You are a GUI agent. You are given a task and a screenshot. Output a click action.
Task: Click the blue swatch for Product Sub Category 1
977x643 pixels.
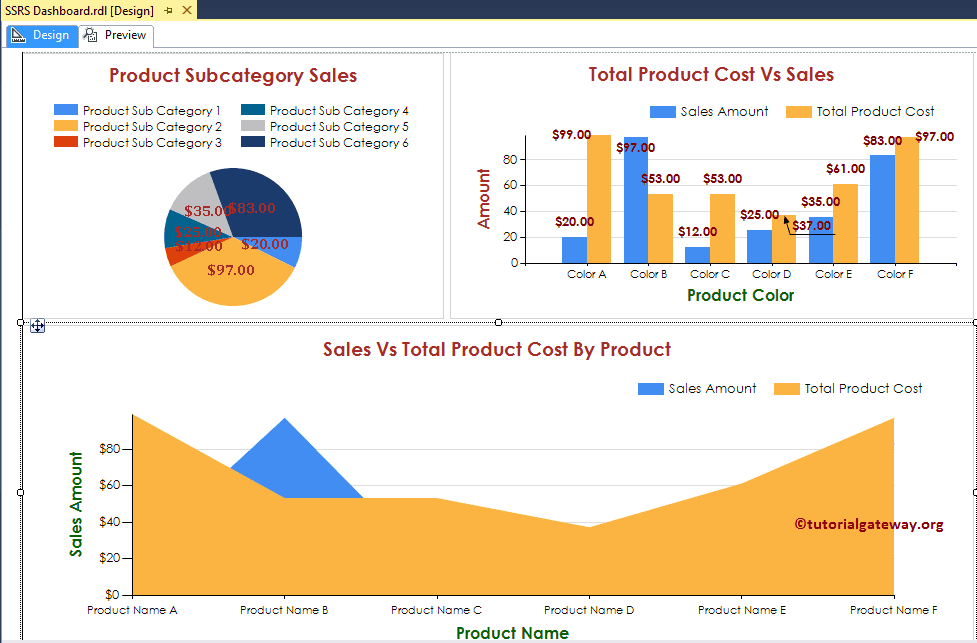66,110
